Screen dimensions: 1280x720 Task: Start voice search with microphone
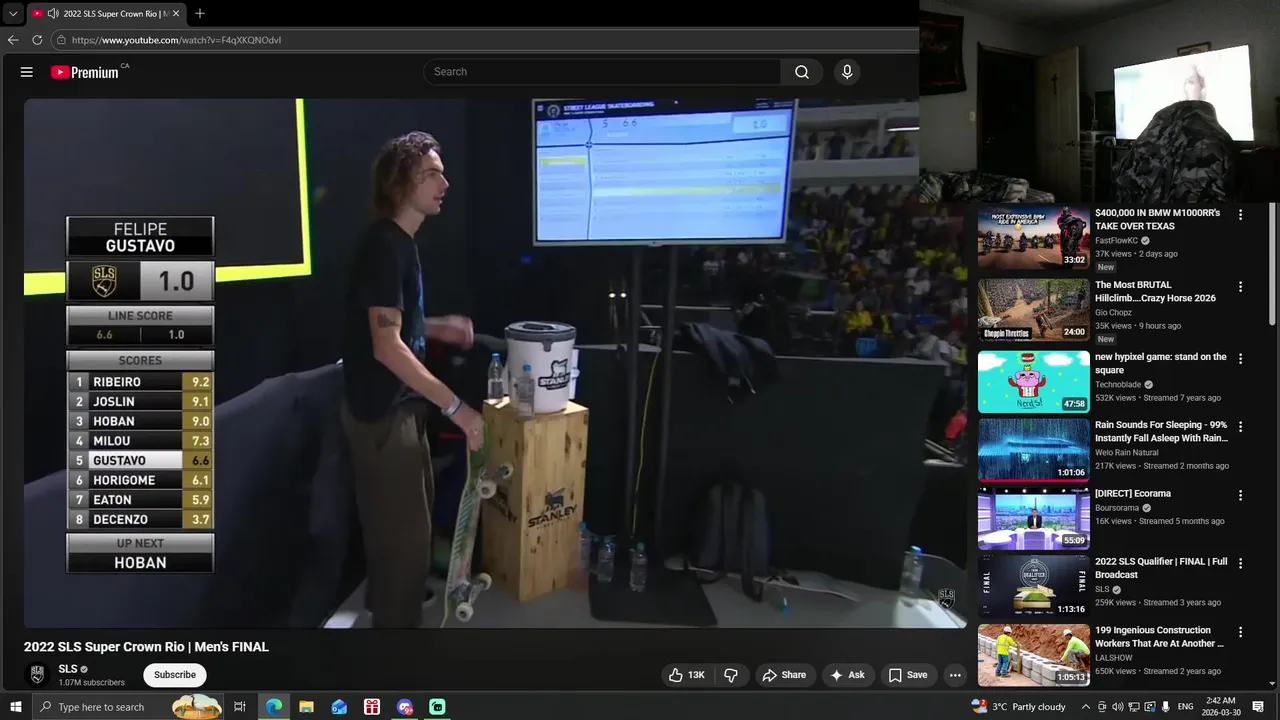(847, 72)
